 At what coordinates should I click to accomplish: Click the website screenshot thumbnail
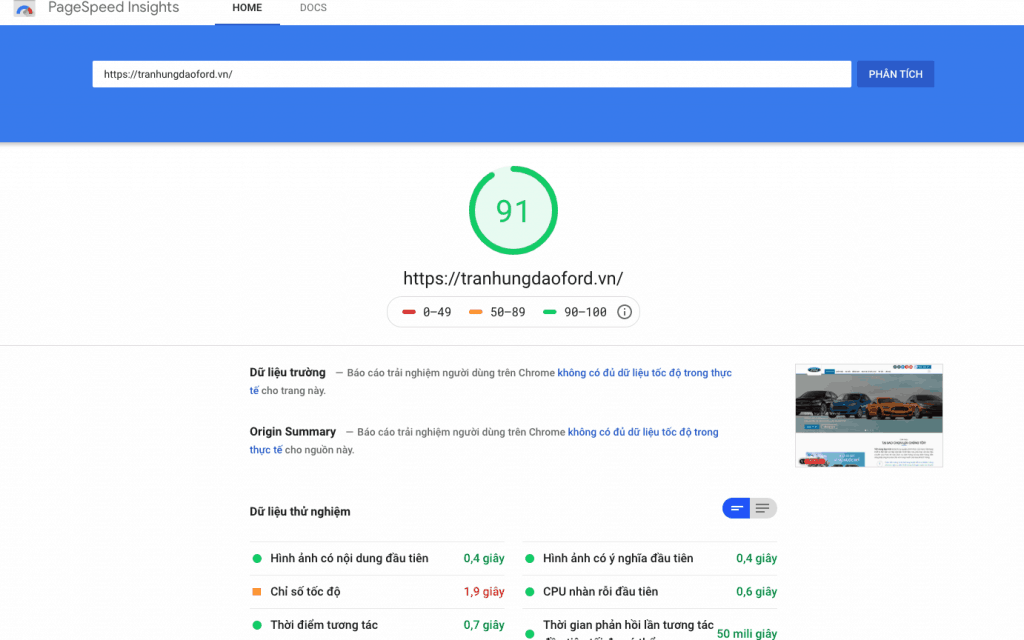[868, 415]
